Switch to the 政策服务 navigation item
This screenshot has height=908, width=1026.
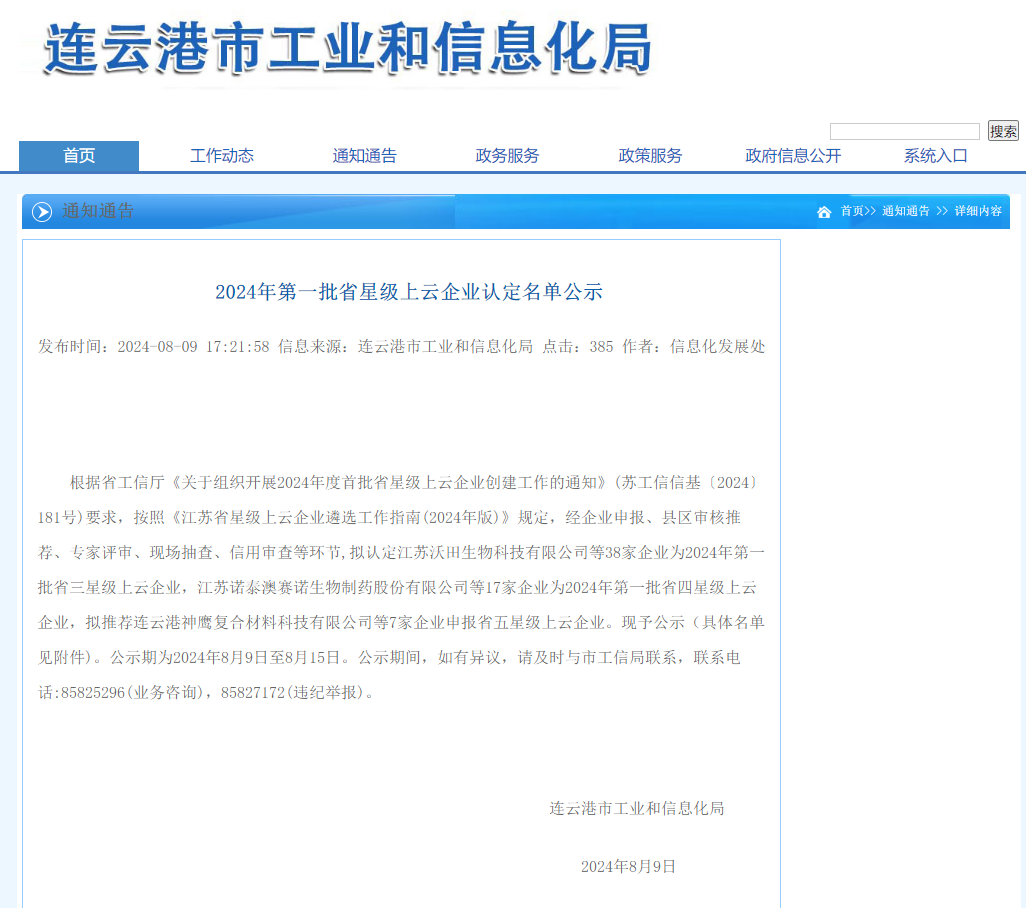pyautogui.click(x=650, y=156)
